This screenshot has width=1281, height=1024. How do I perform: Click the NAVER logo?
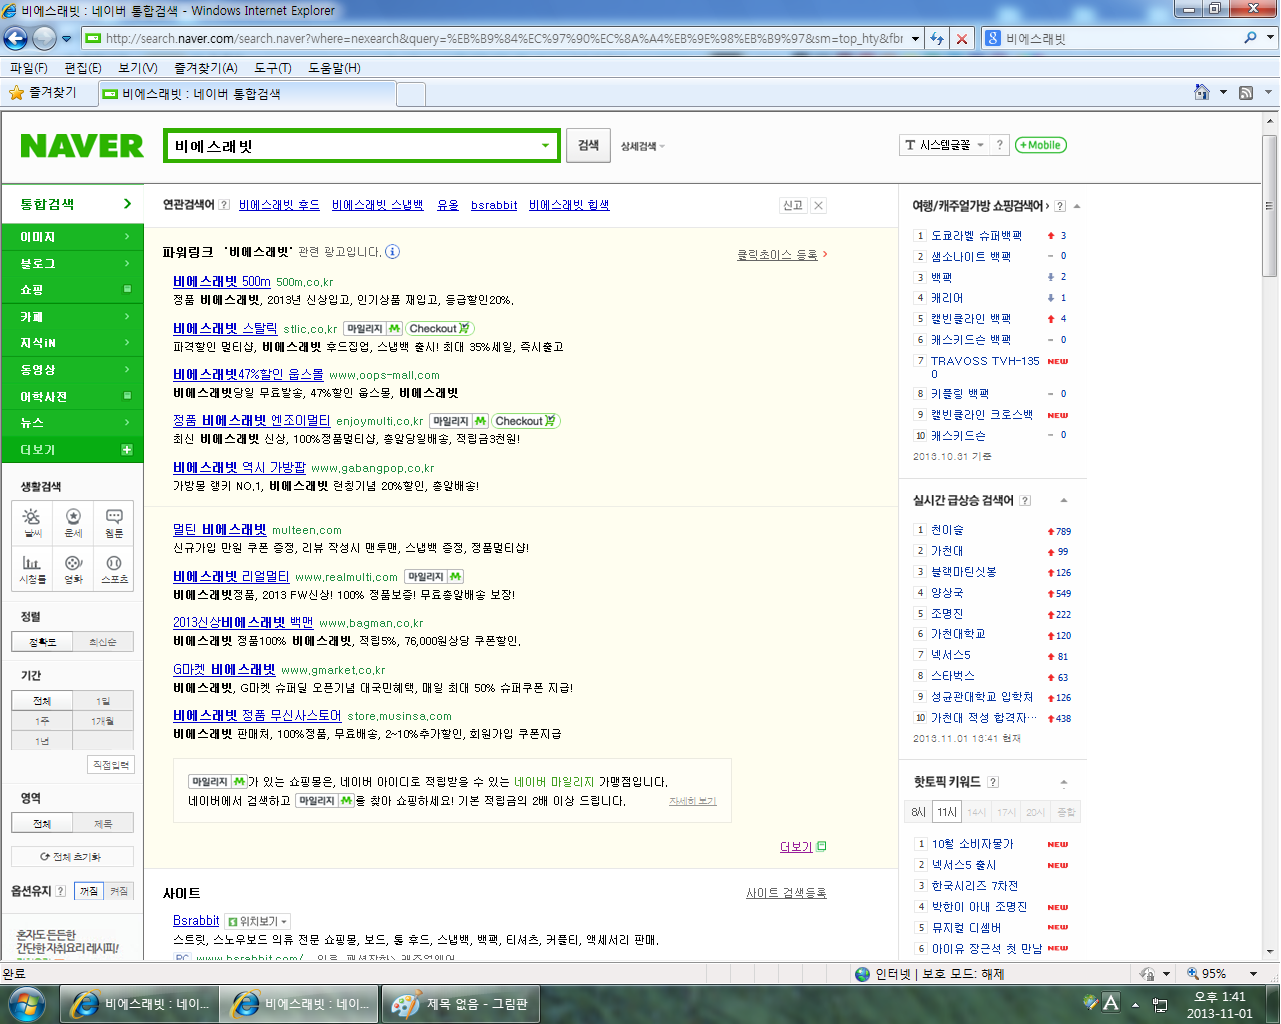[82, 145]
